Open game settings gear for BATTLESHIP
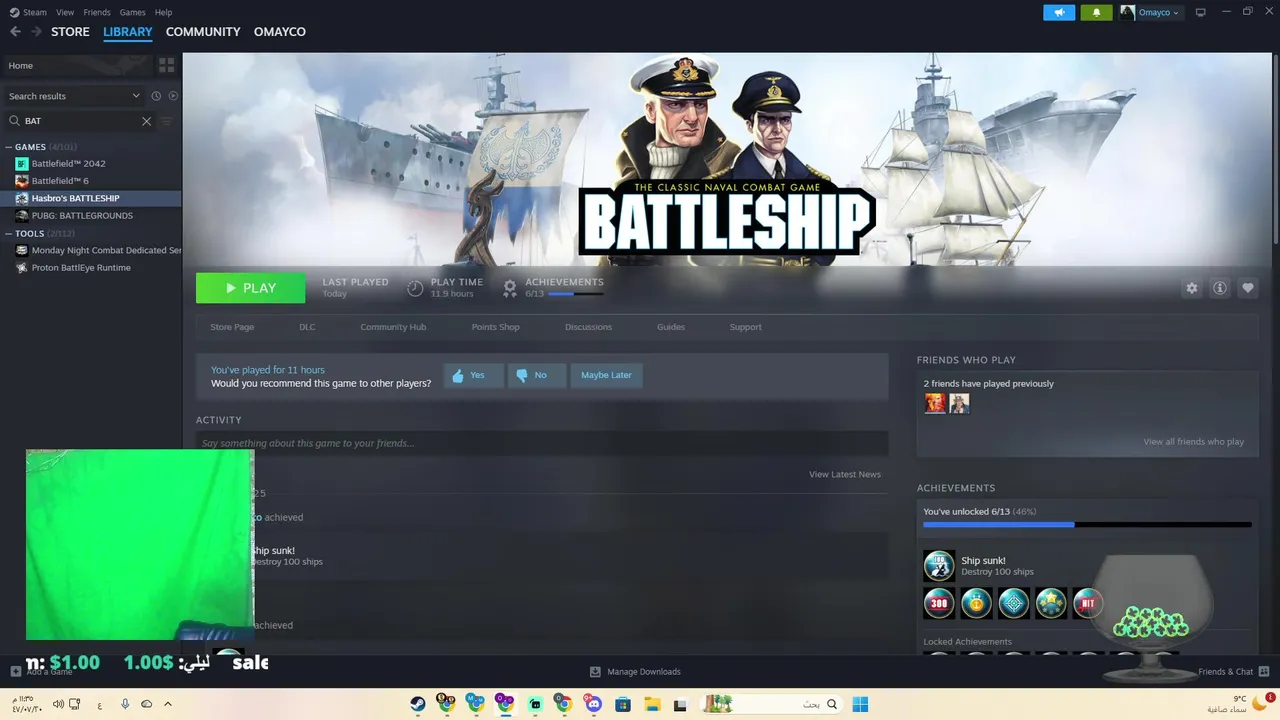 [x=1191, y=288]
